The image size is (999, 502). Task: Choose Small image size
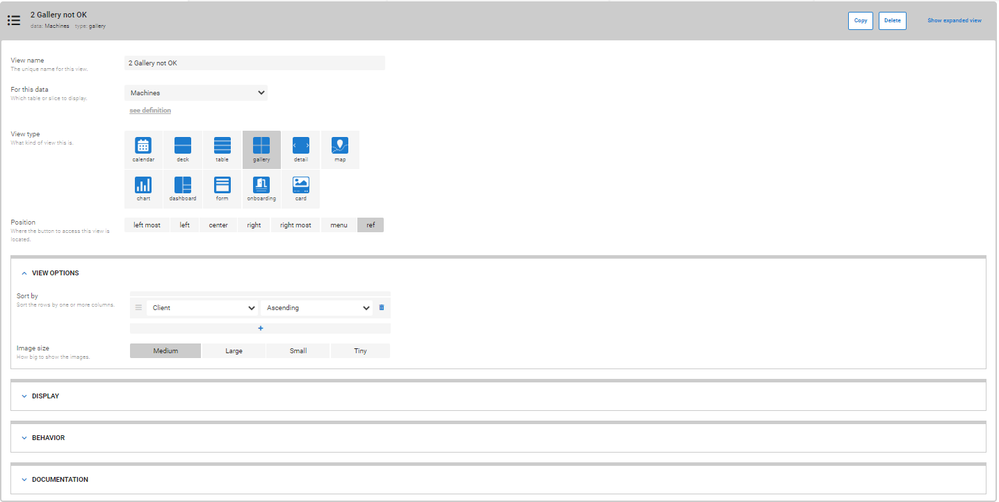(x=298, y=351)
